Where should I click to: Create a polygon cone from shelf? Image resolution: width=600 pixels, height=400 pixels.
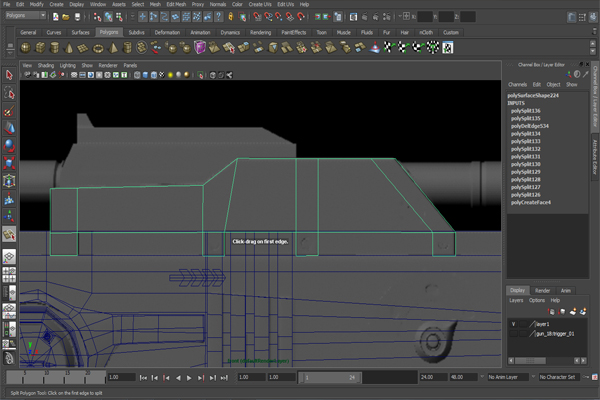[69, 48]
